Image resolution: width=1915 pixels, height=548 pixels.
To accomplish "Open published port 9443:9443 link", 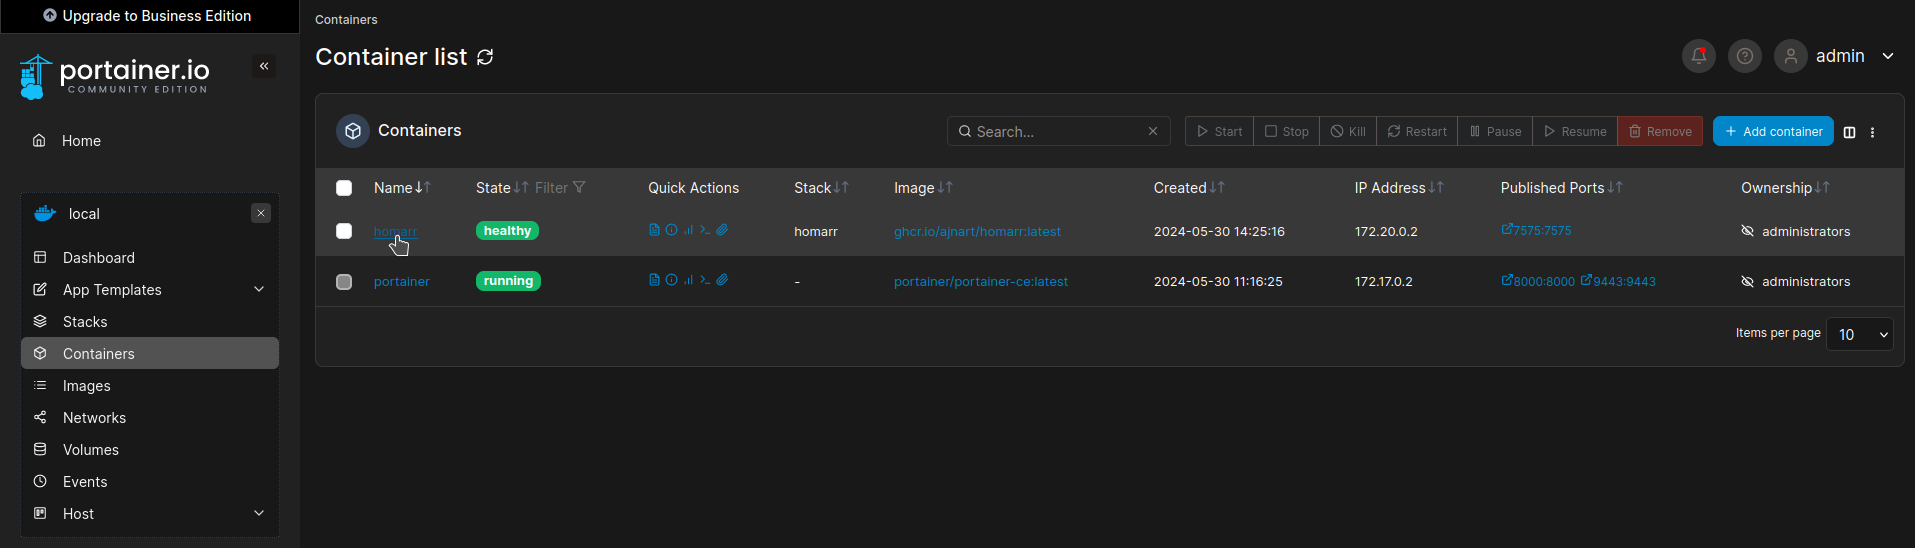I will pos(1618,281).
